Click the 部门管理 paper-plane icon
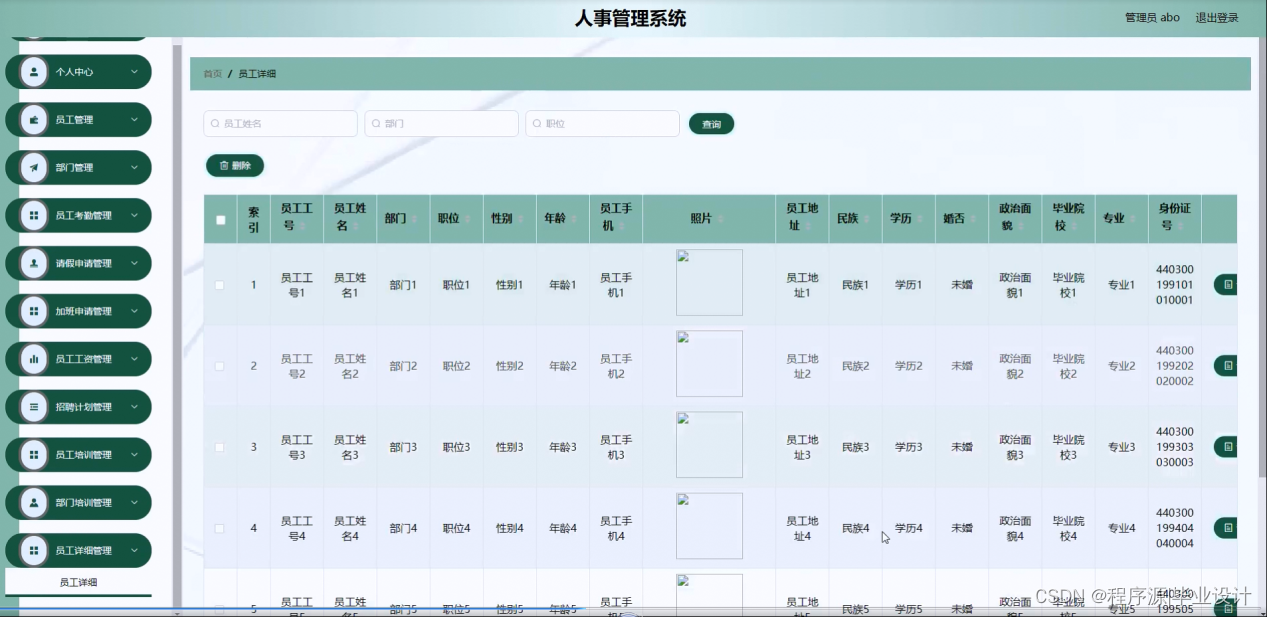Screen dimensions: 1267x617 34,168
